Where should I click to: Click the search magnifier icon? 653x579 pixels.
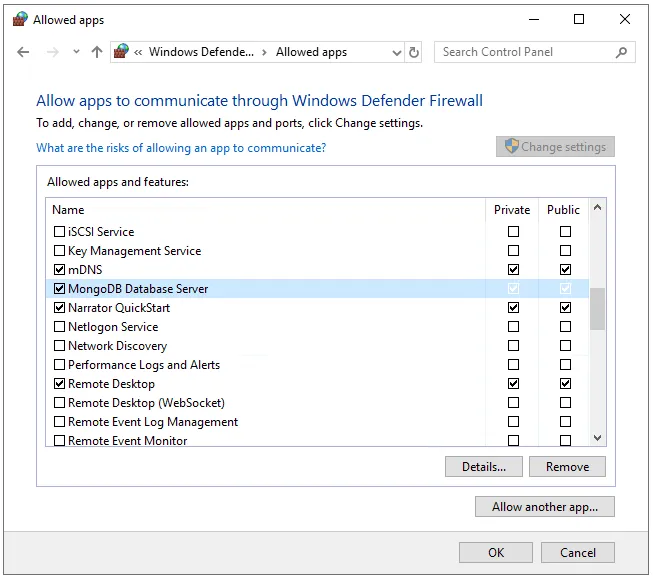click(x=622, y=52)
